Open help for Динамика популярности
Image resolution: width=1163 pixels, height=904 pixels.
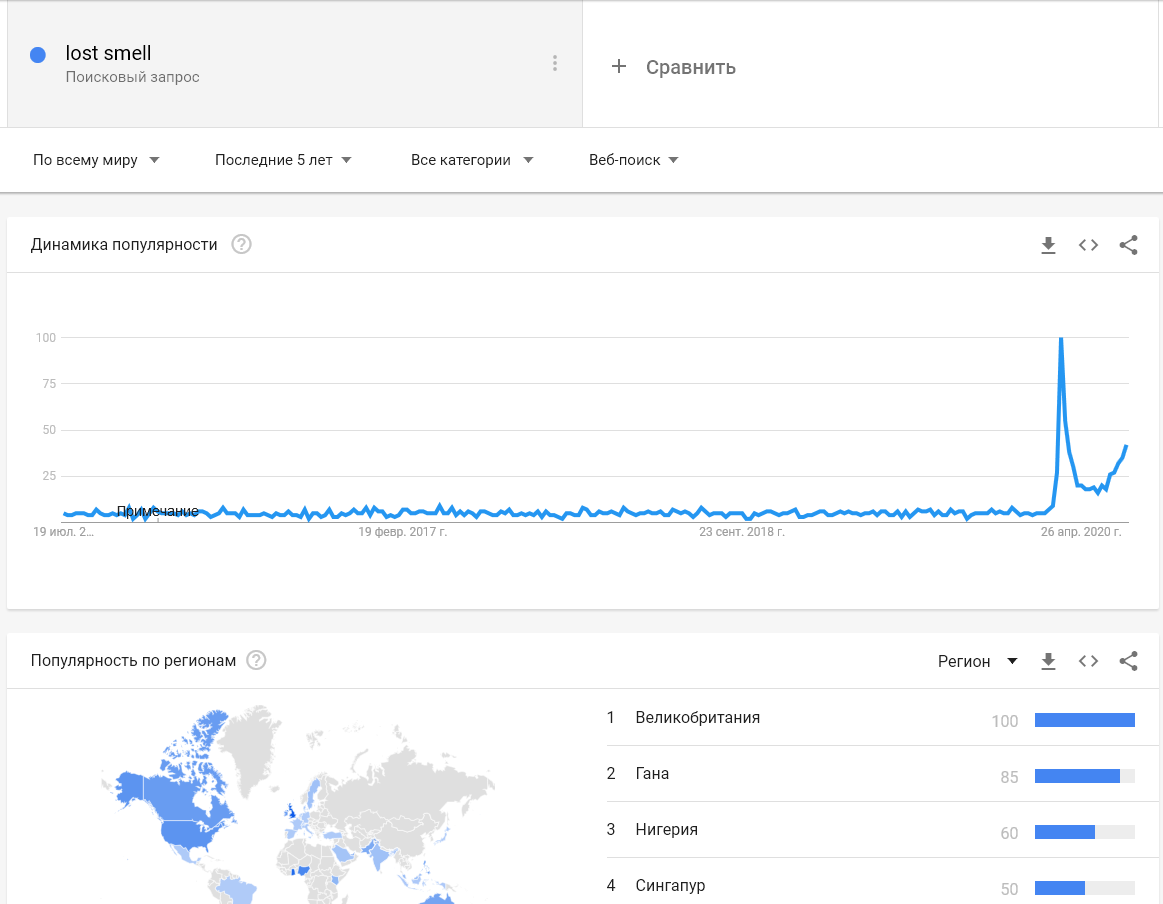(241, 245)
